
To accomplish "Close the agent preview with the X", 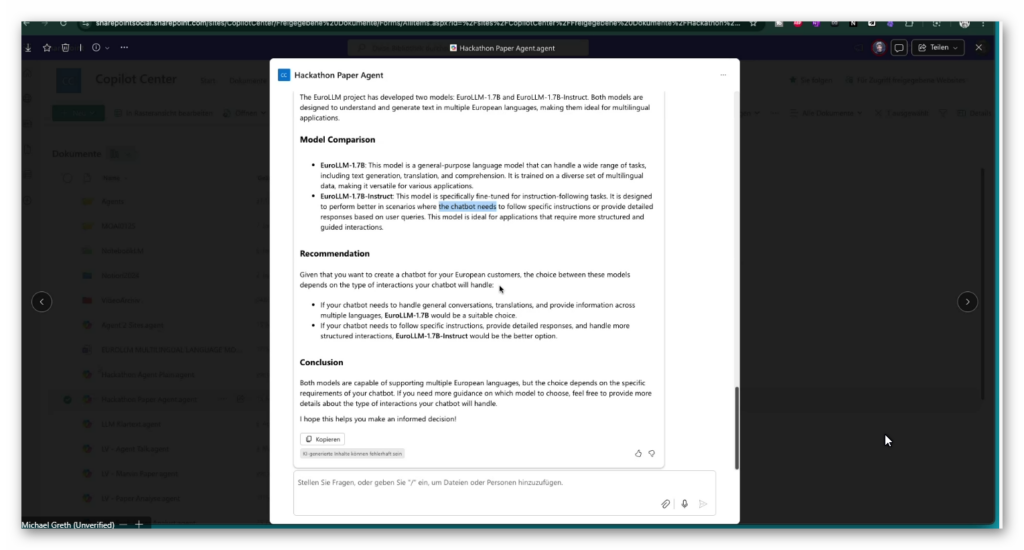I will point(978,48).
